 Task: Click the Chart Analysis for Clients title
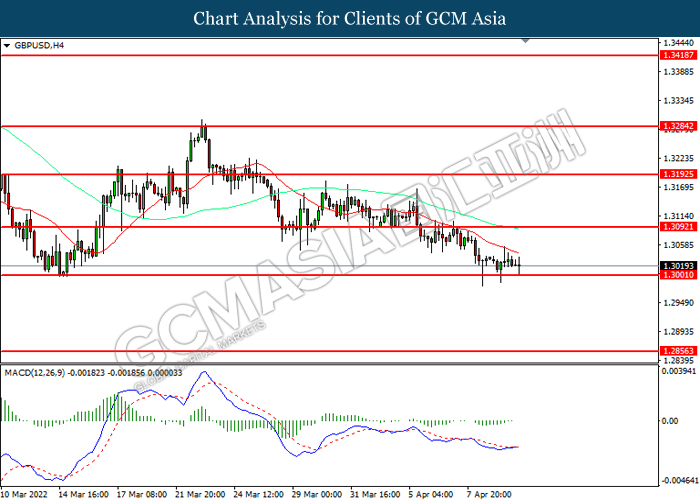pyautogui.click(x=350, y=19)
